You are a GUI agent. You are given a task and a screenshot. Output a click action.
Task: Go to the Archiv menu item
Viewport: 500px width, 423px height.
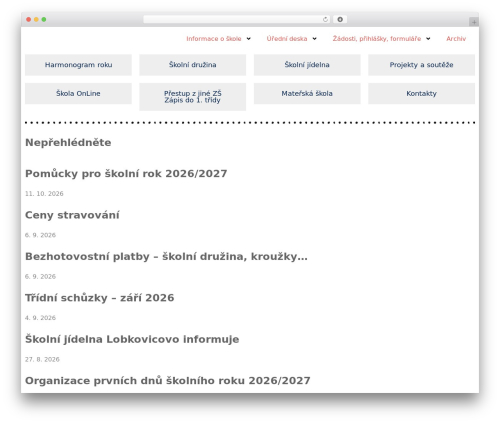(x=456, y=39)
